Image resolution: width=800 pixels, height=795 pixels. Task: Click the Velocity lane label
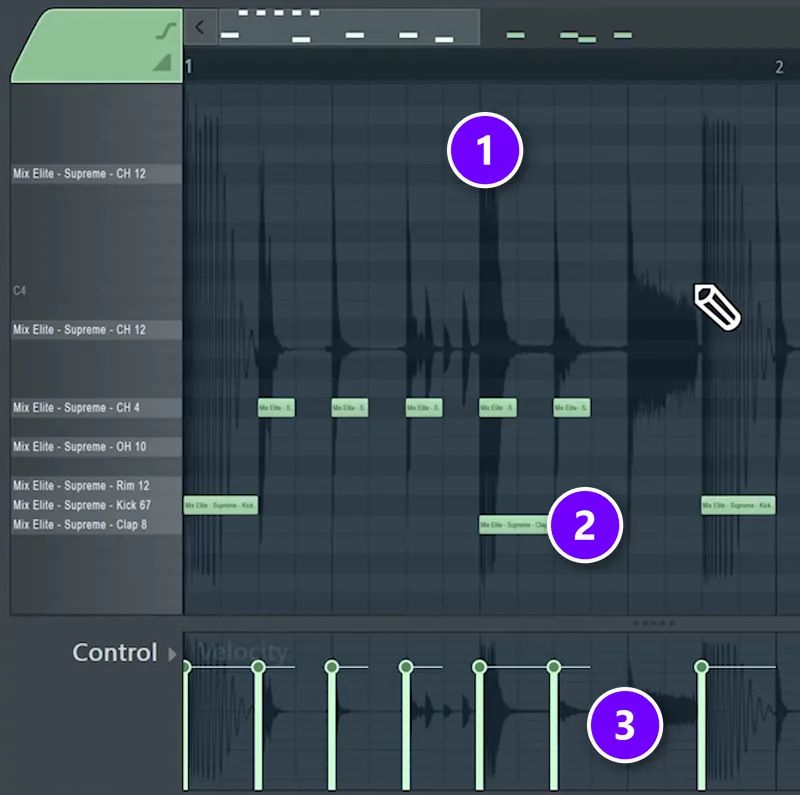point(242,652)
